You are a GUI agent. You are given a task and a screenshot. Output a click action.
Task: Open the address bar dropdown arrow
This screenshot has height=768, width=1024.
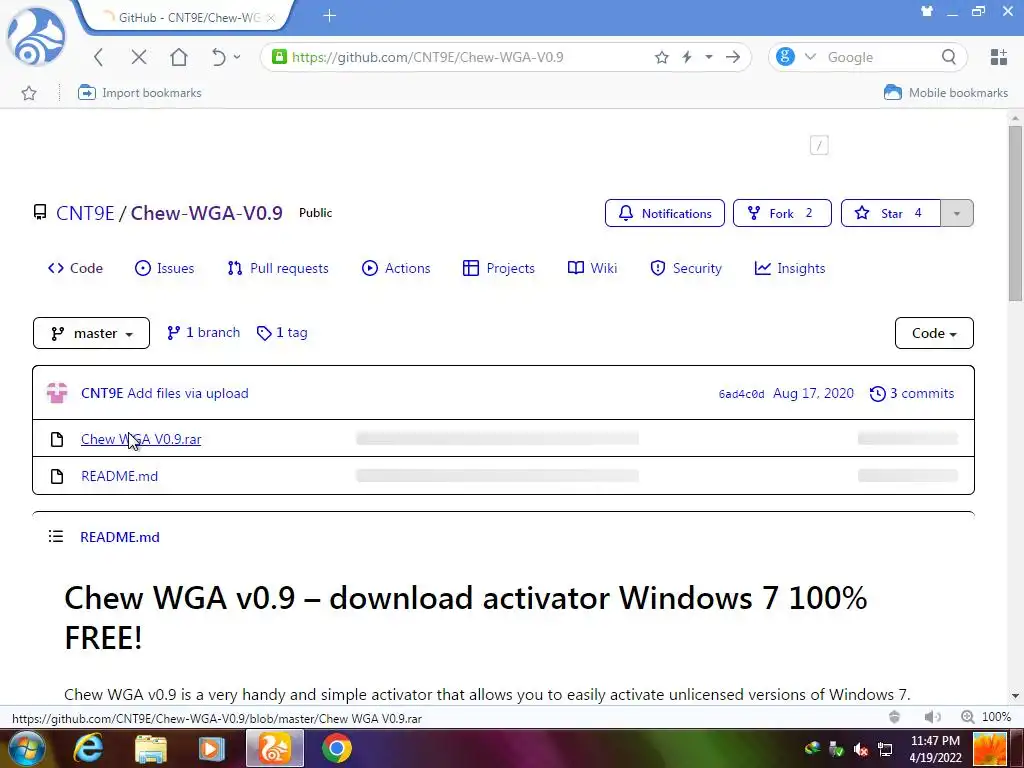click(709, 57)
